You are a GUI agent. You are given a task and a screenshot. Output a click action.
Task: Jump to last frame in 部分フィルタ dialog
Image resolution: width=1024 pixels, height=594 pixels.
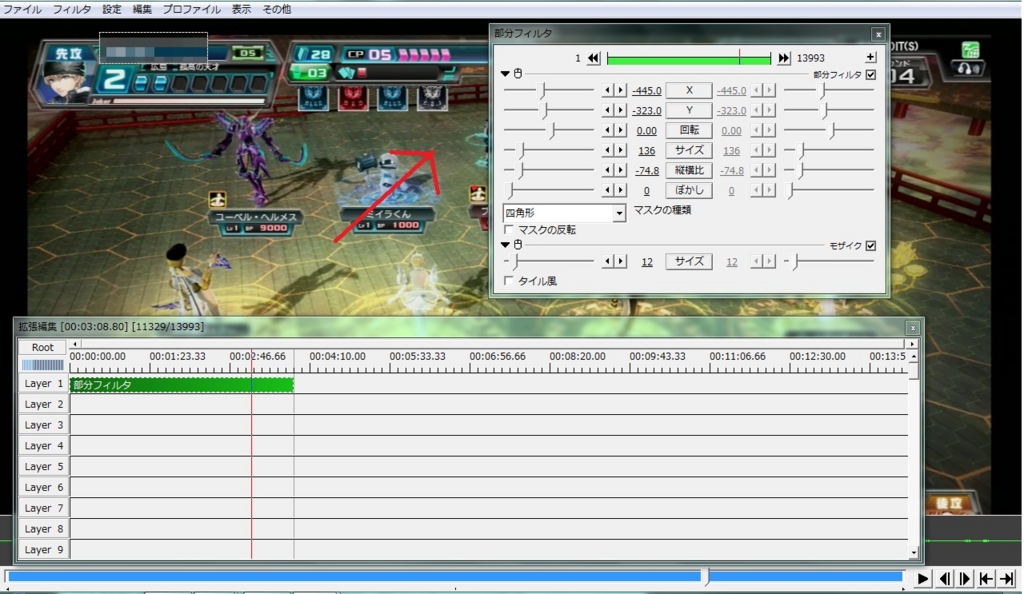point(784,58)
